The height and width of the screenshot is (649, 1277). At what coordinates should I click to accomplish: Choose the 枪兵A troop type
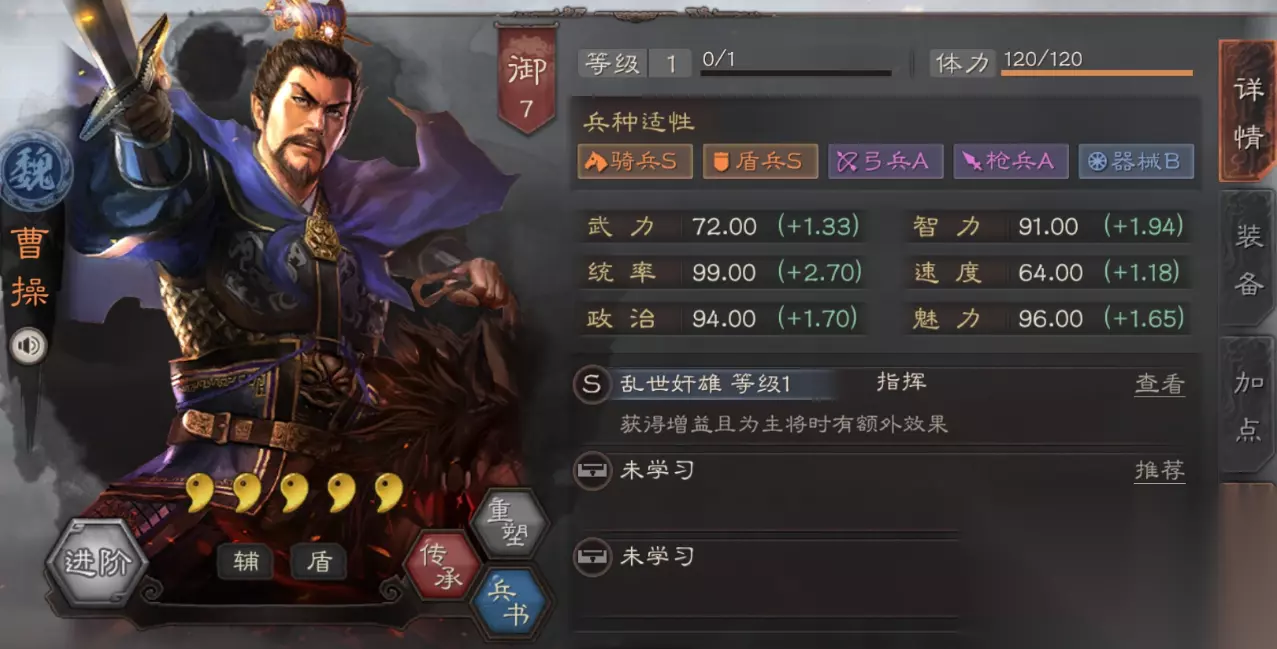[x=1010, y=161]
